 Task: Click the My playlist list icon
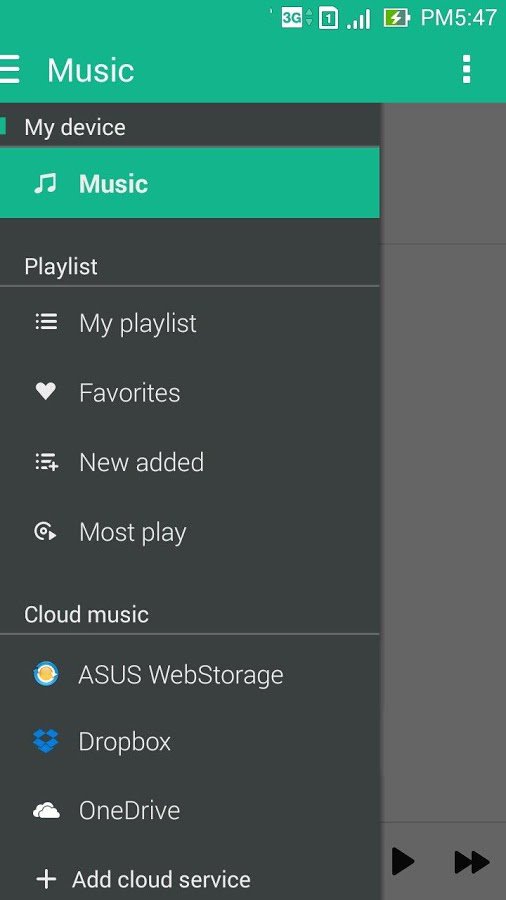(x=46, y=322)
